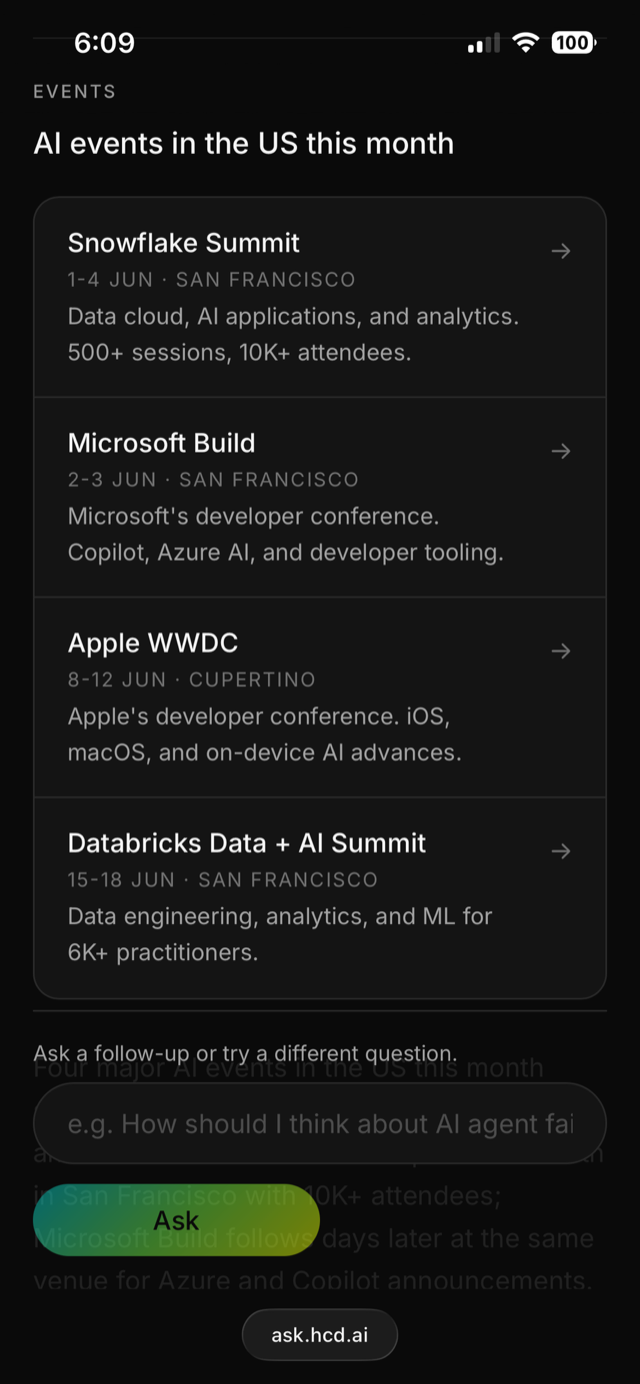640x1384 pixels.
Task: Open Databricks Data + AI Summit title
Action: 247,843
